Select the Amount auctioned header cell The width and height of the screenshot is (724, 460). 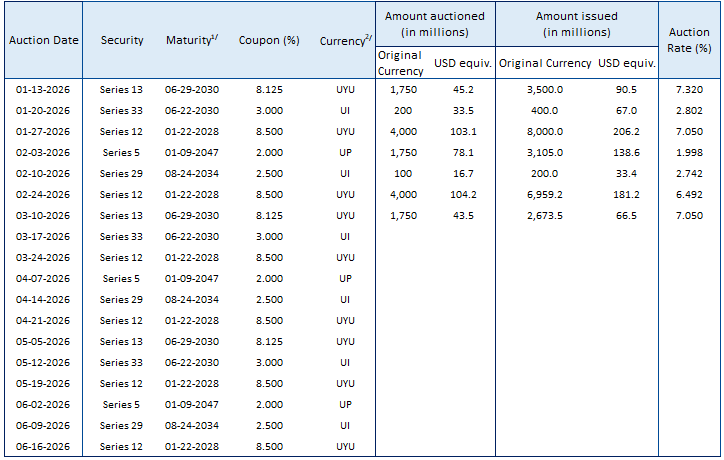435,24
